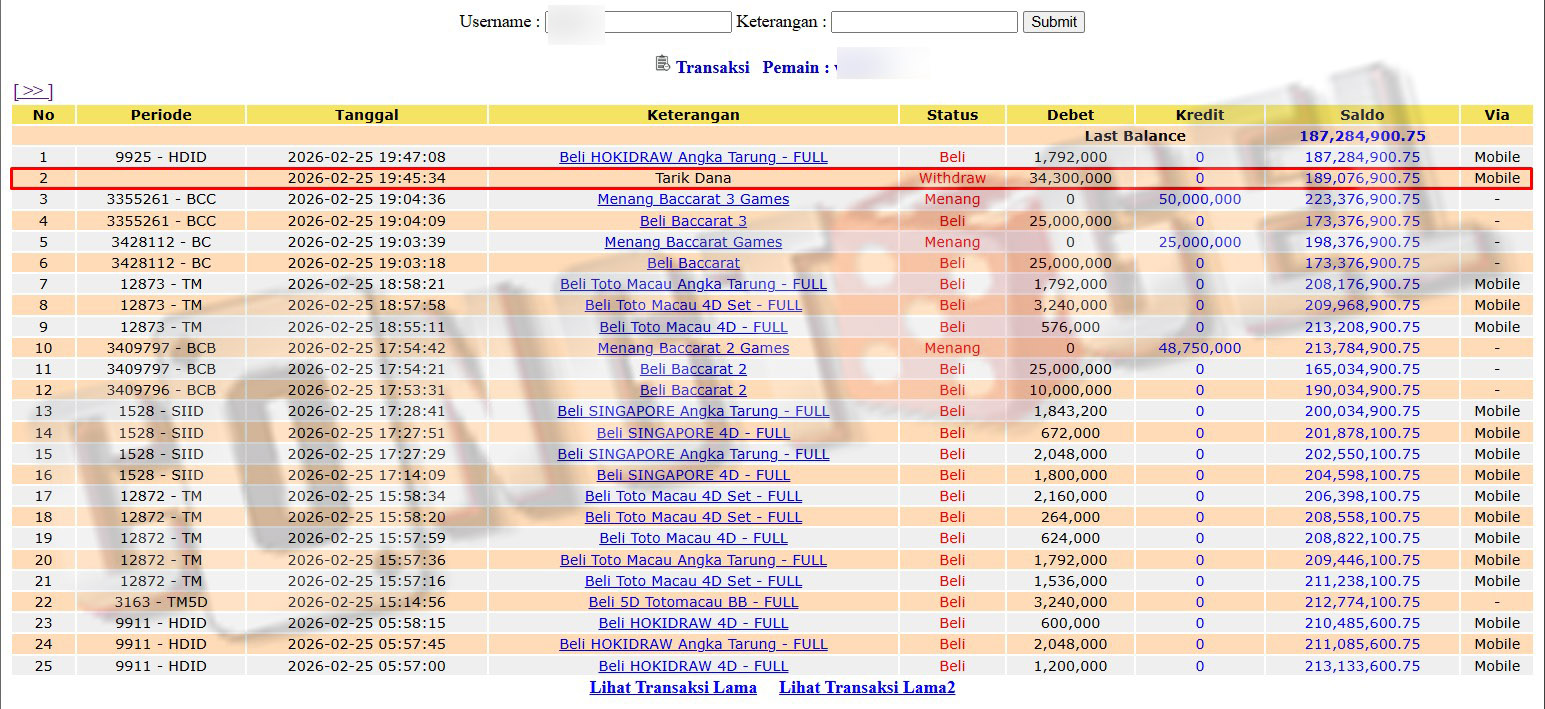Open the [>>] next page link

[x=33, y=91]
